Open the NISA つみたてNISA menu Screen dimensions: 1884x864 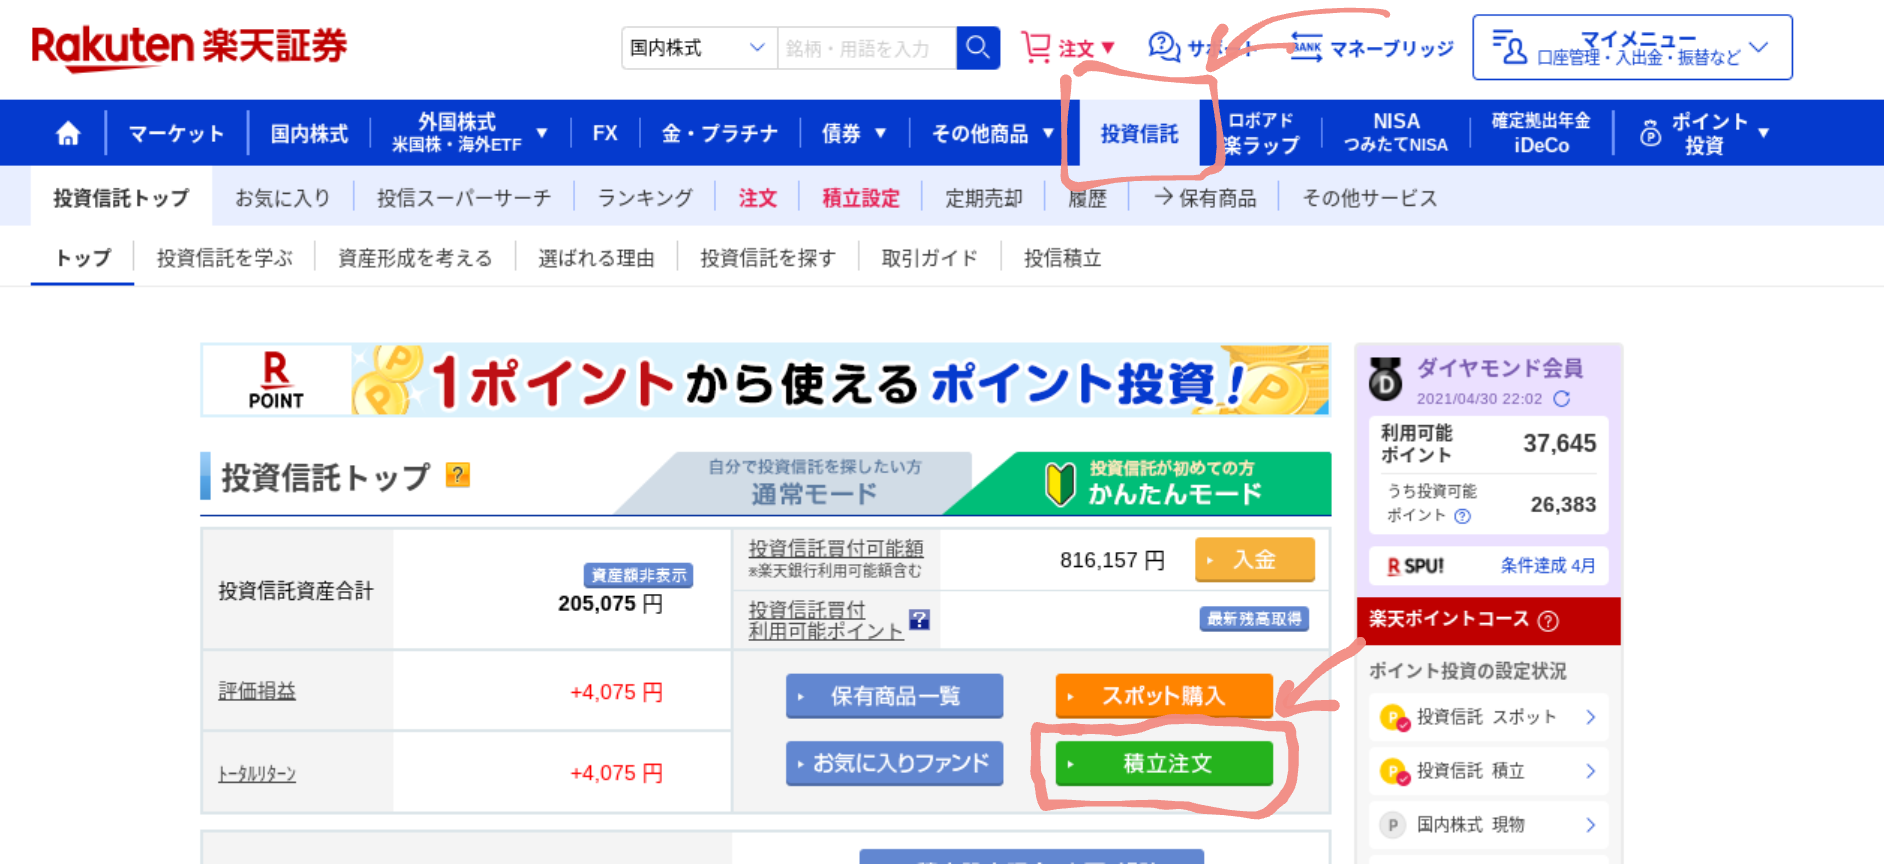1396,133
